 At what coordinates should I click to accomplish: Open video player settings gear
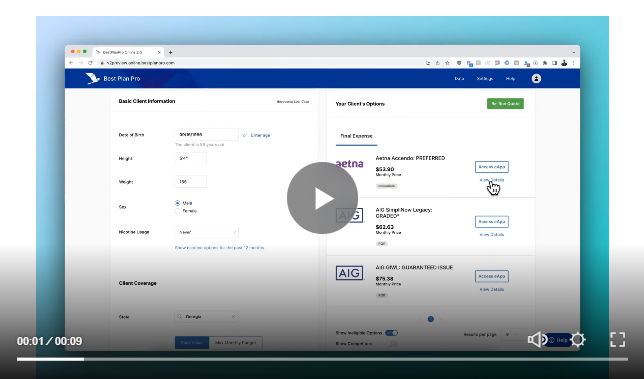pos(578,340)
